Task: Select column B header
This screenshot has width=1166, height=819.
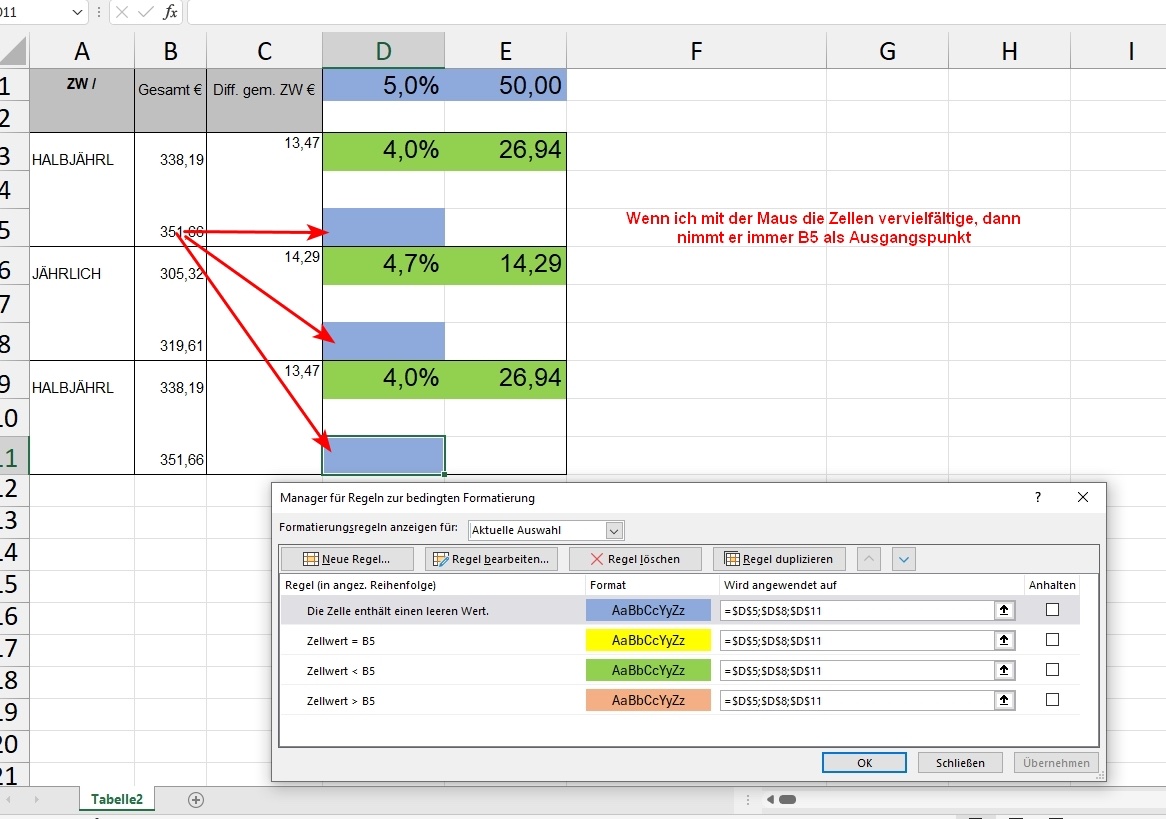Action: click(170, 51)
